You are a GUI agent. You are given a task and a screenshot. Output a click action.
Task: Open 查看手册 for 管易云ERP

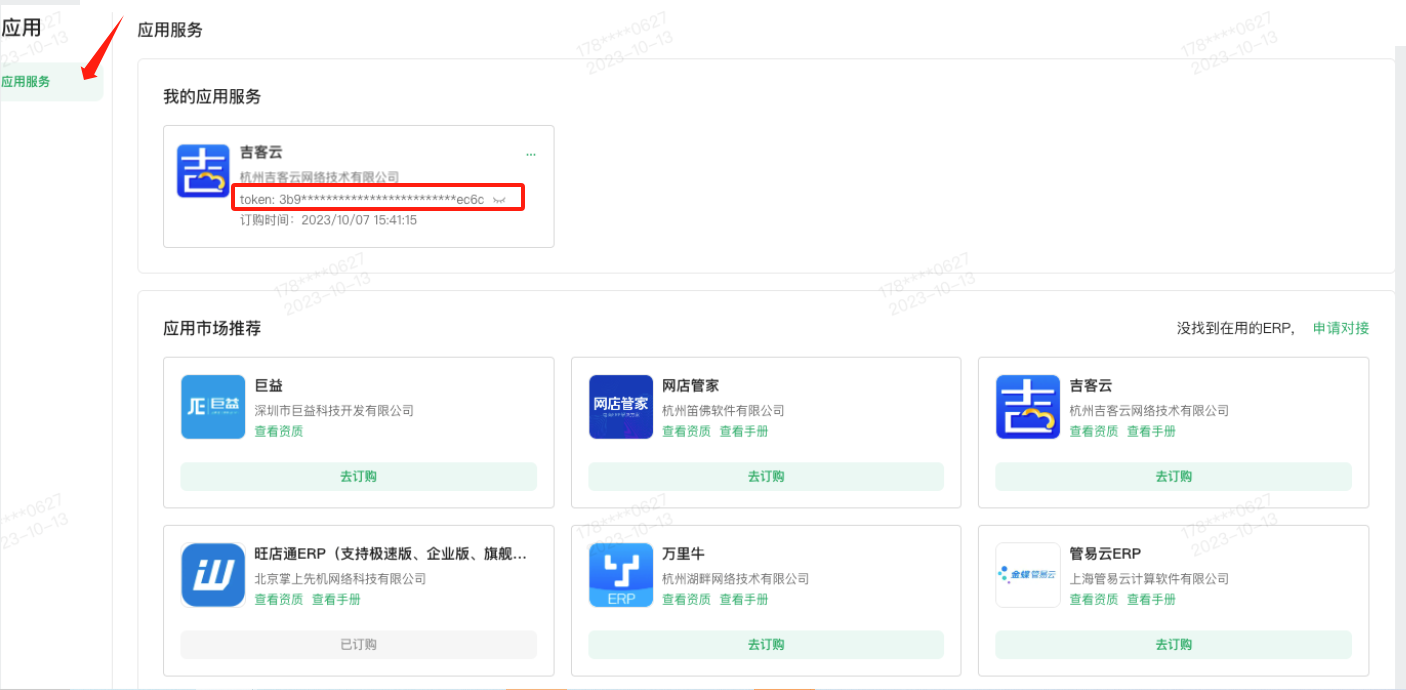point(1151,599)
